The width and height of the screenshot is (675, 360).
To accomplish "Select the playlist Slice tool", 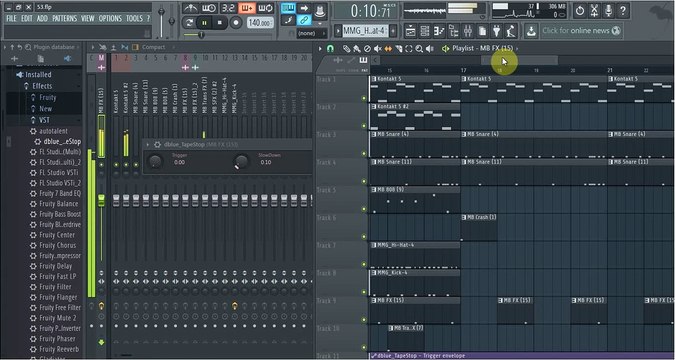I will [399, 49].
